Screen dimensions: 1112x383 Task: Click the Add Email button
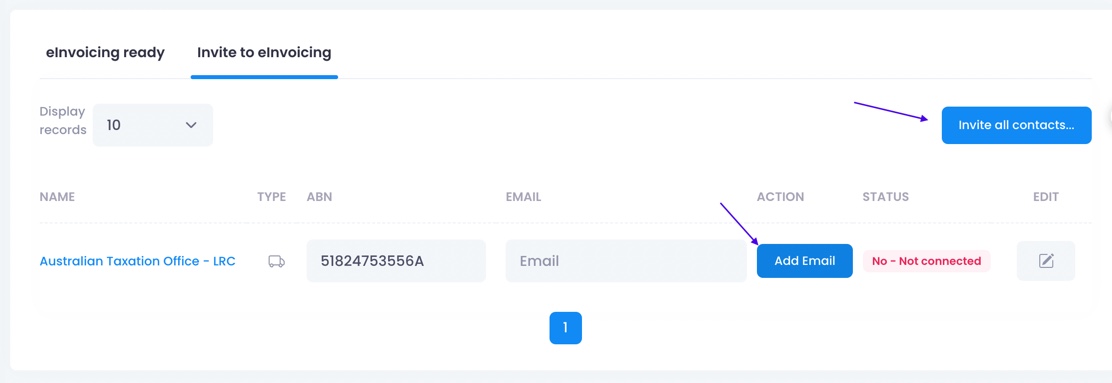click(804, 261)
